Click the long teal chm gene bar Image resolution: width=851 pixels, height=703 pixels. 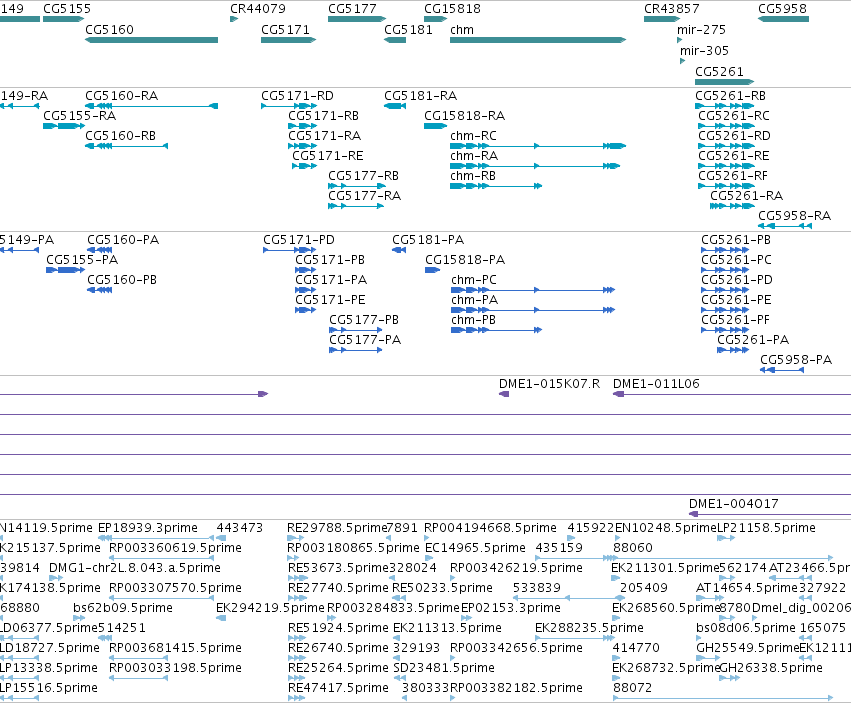click(x=538, y=40)
